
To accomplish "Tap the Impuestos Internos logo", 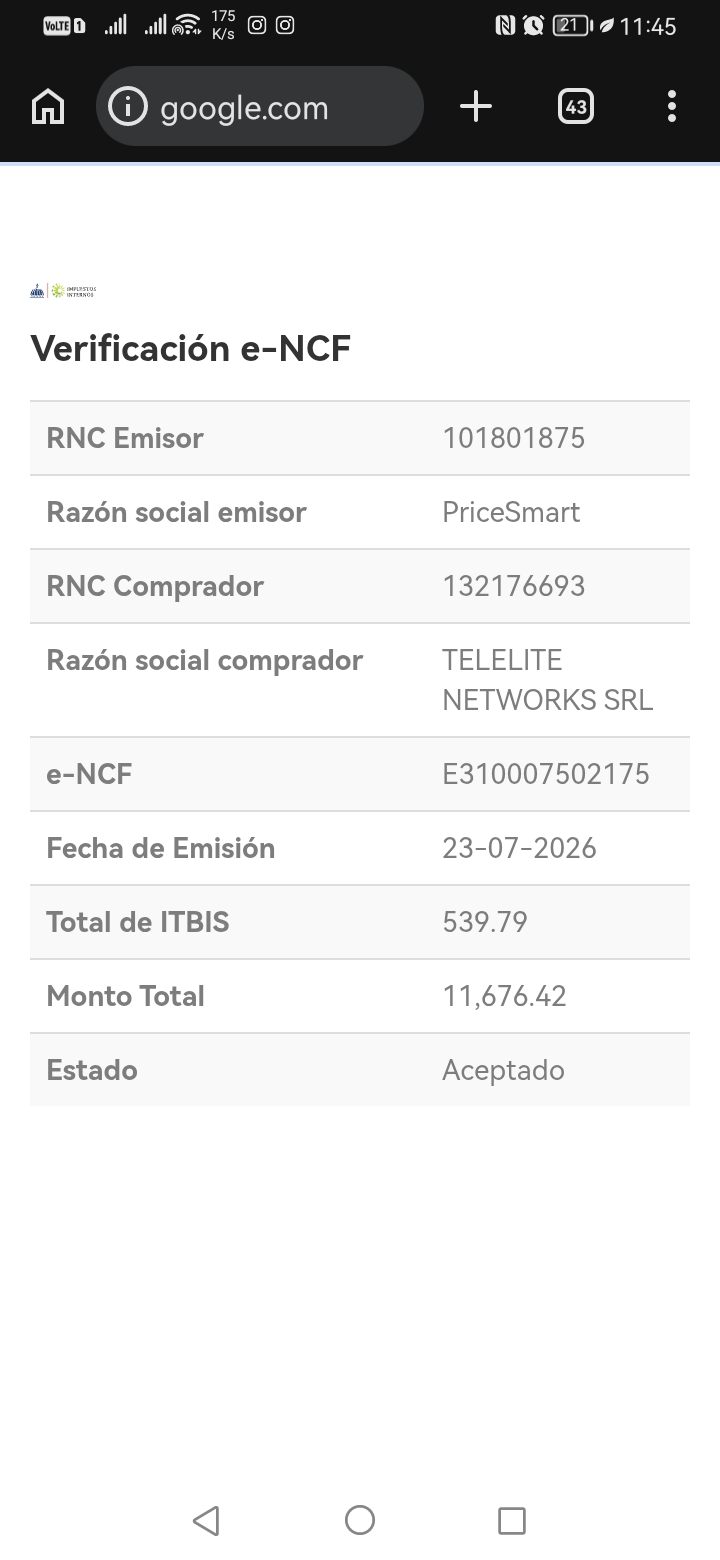I will pos(63,291).
